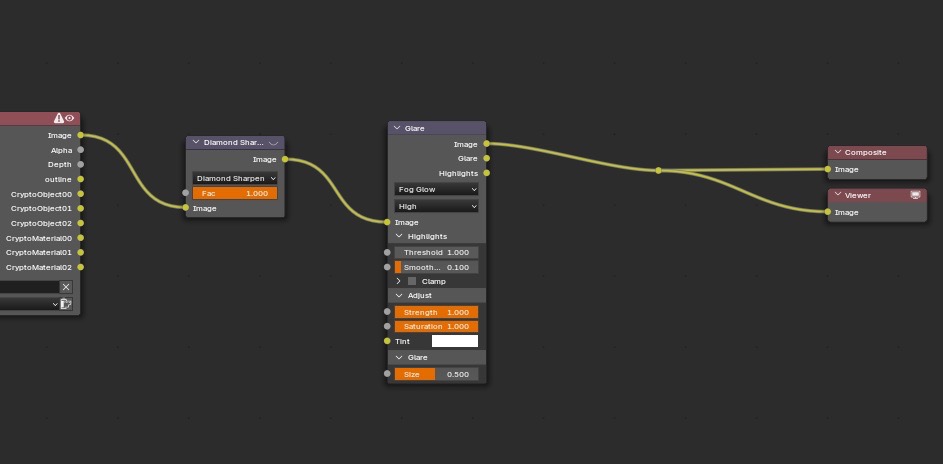Image resolution: width=943 pixels, height=464 pixels.
Task: Click the Diamond Sharpen Fac input socket
Action: 186,193
